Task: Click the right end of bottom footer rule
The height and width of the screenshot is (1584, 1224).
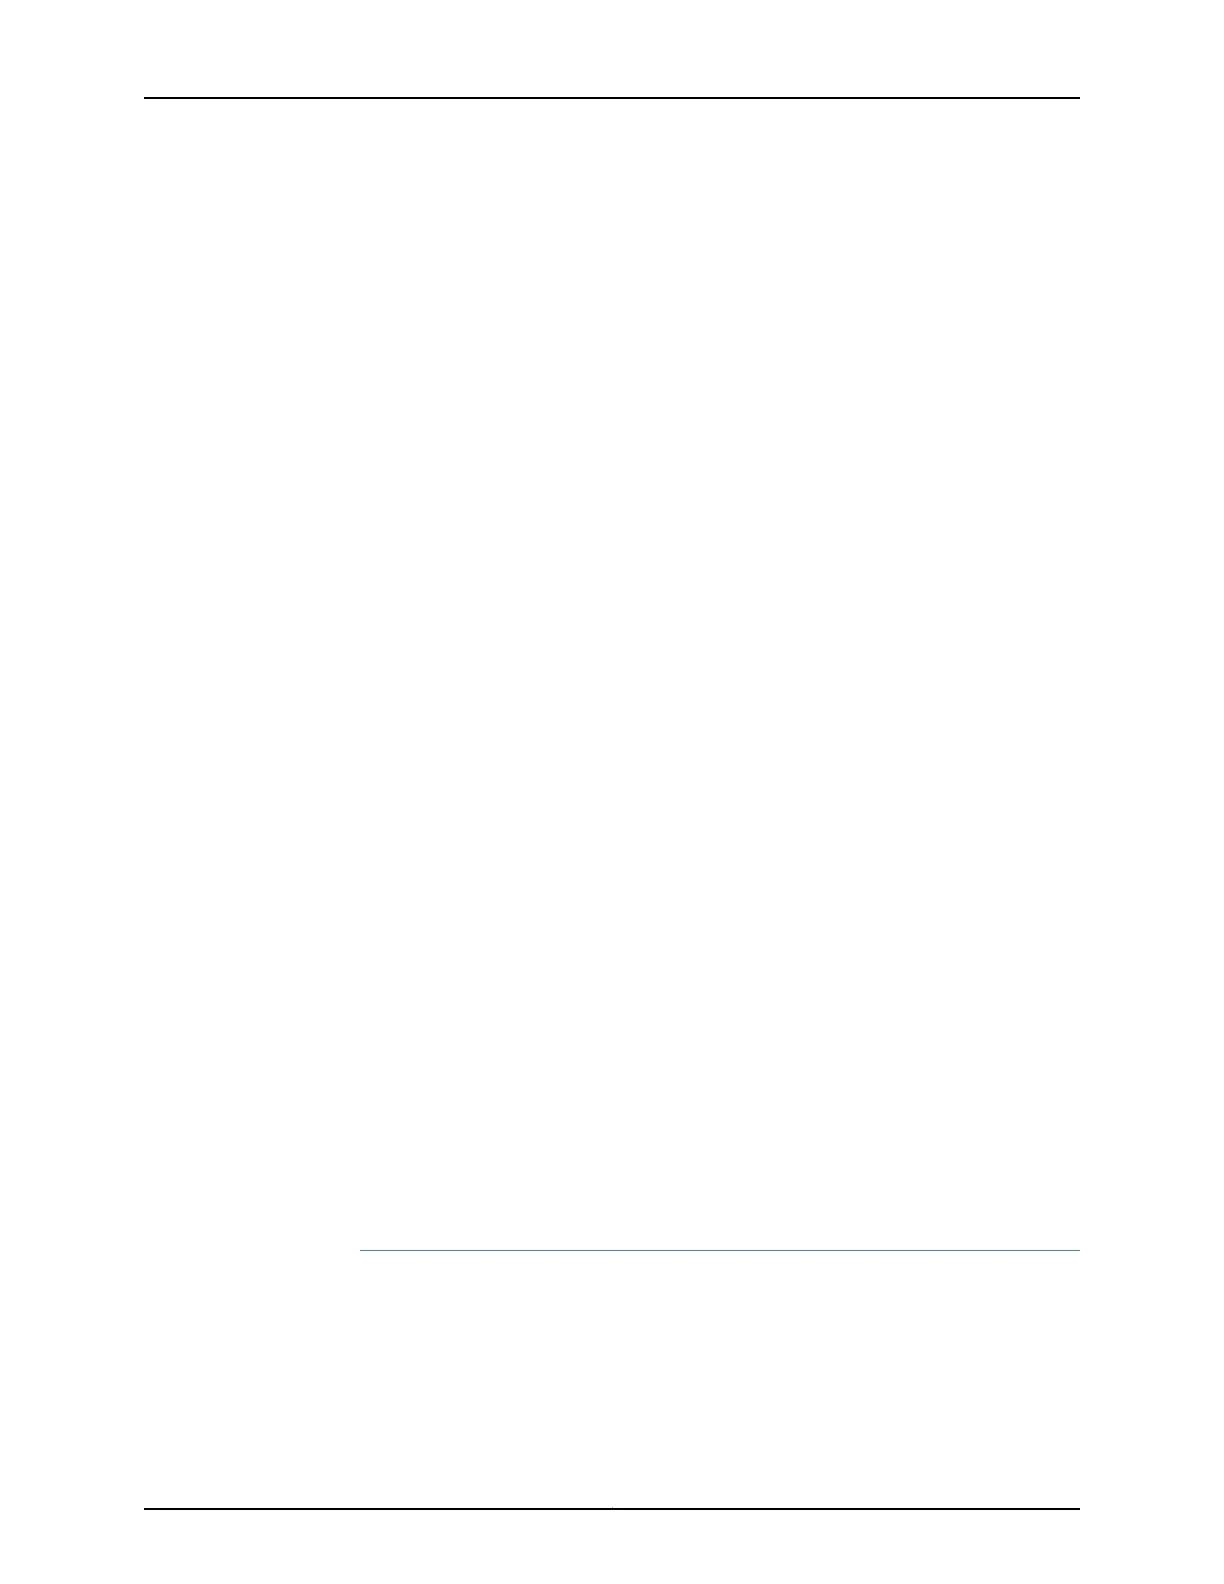Action: click(x=1078, y=1509)
